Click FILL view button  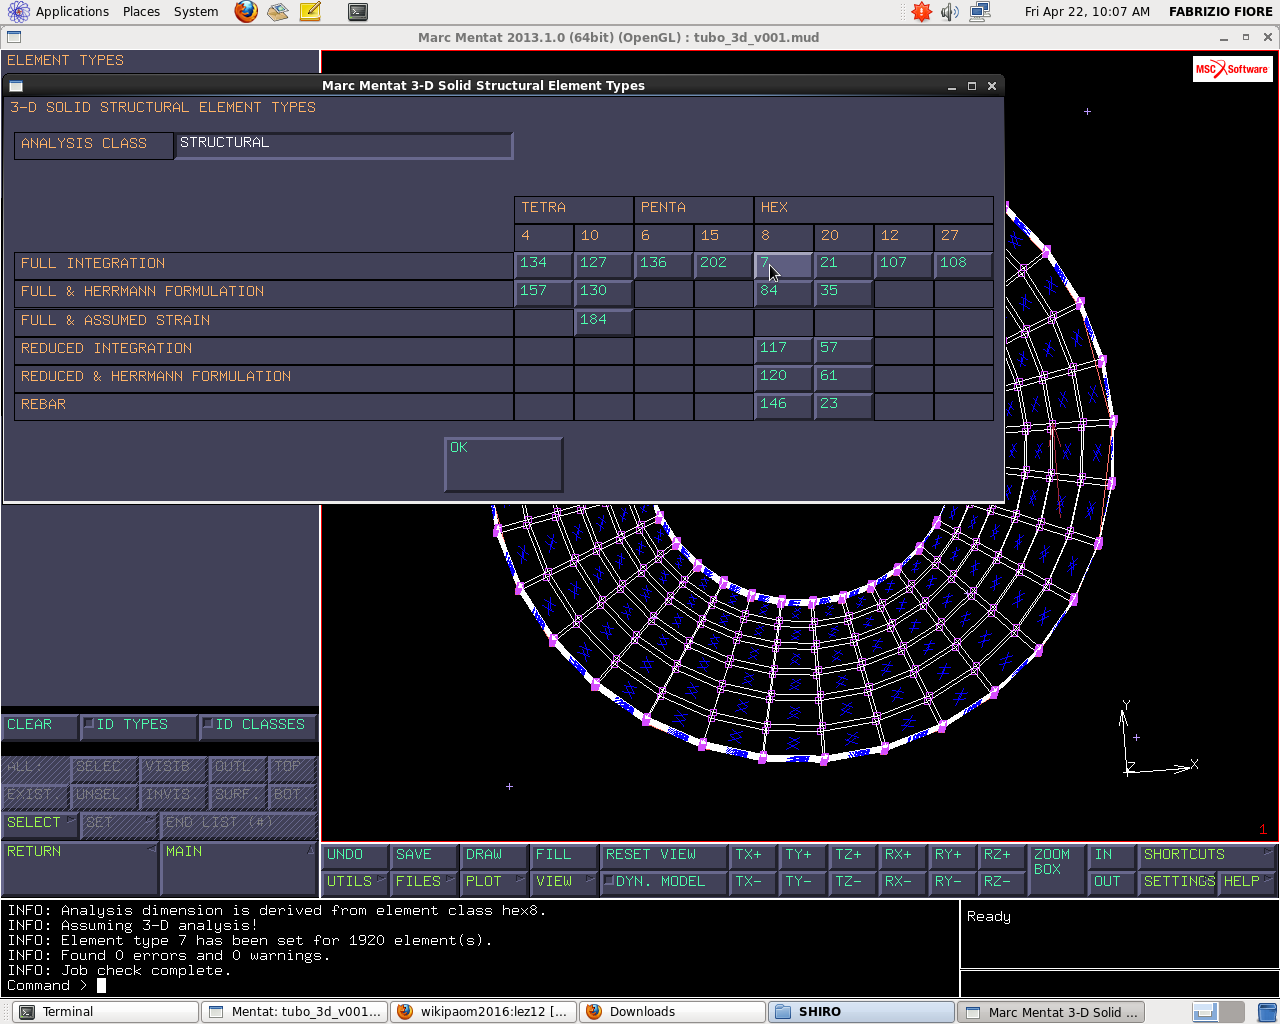[563, 855]
